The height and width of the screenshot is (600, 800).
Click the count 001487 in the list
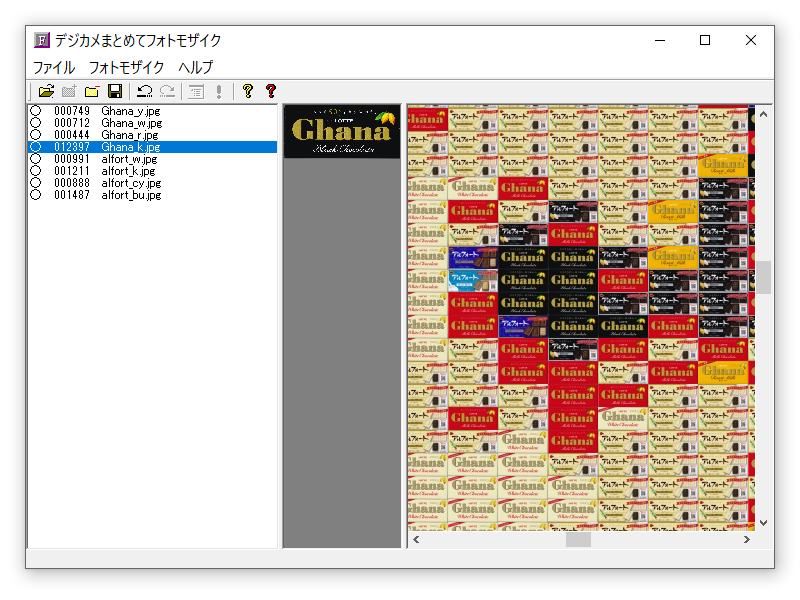72,195
